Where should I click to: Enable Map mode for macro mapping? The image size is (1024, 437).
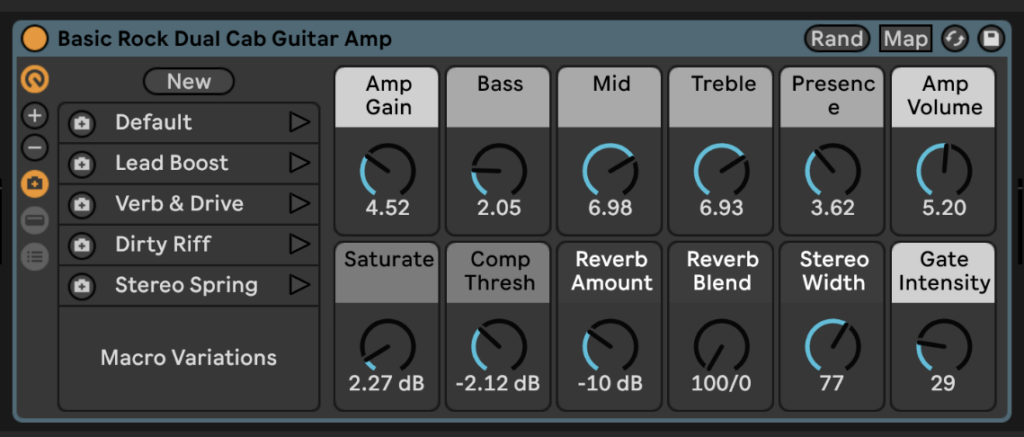coord(905,39)
